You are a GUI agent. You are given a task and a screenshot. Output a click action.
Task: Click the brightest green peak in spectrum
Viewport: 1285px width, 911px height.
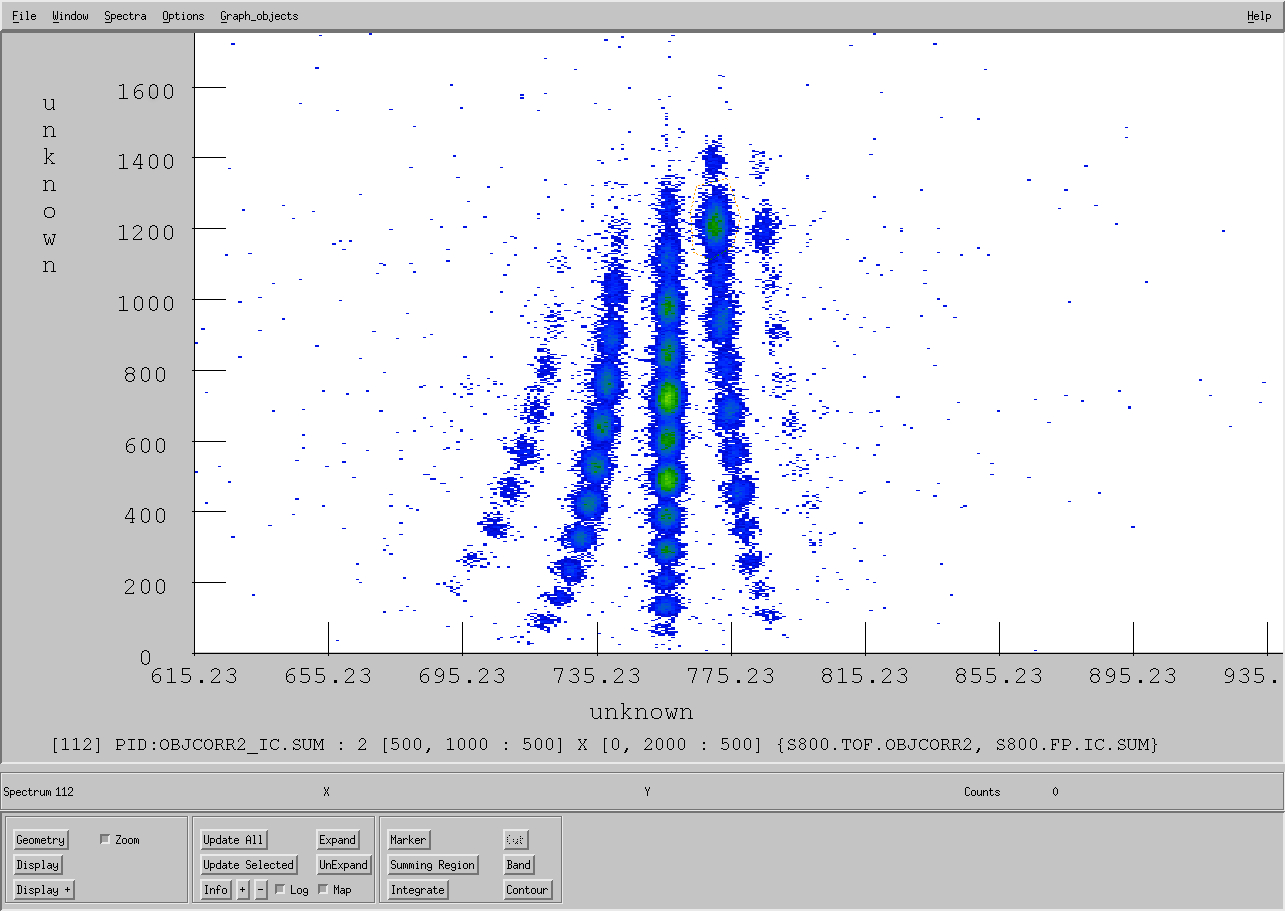(669, 398)
